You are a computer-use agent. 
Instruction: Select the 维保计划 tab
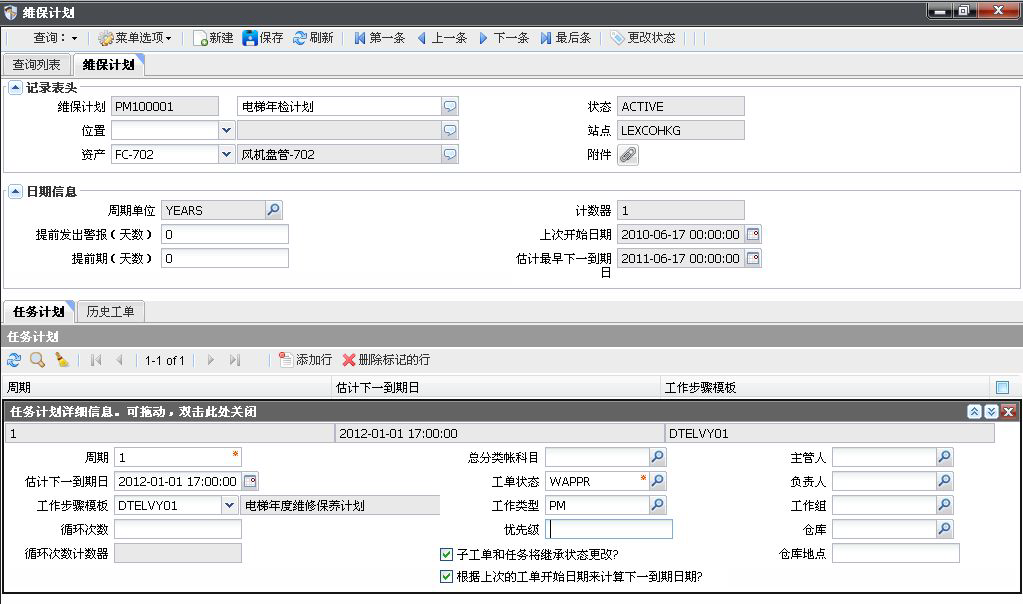108,65
